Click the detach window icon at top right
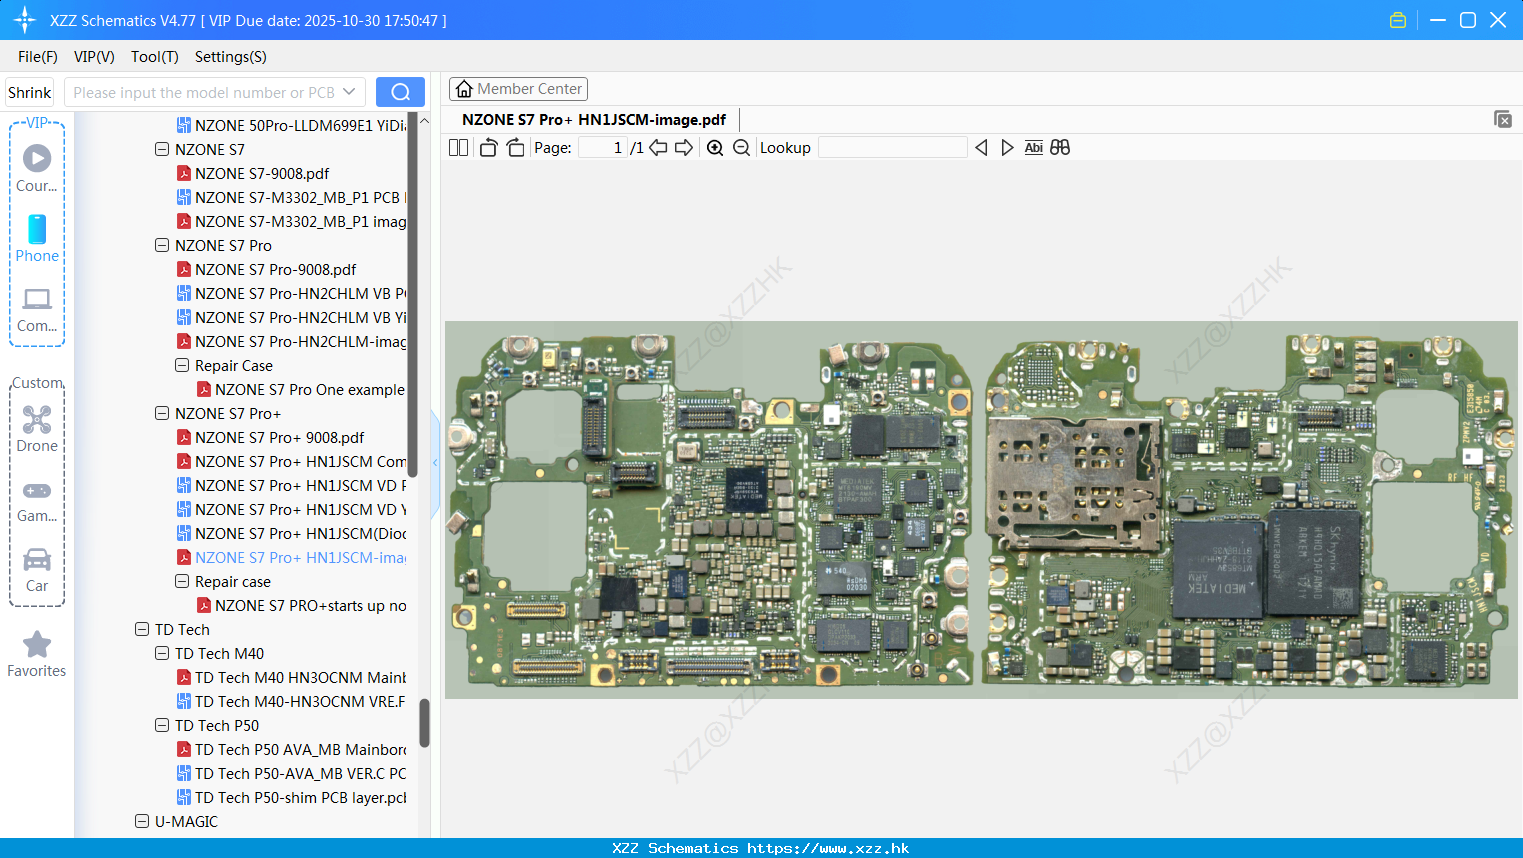 1503,119
